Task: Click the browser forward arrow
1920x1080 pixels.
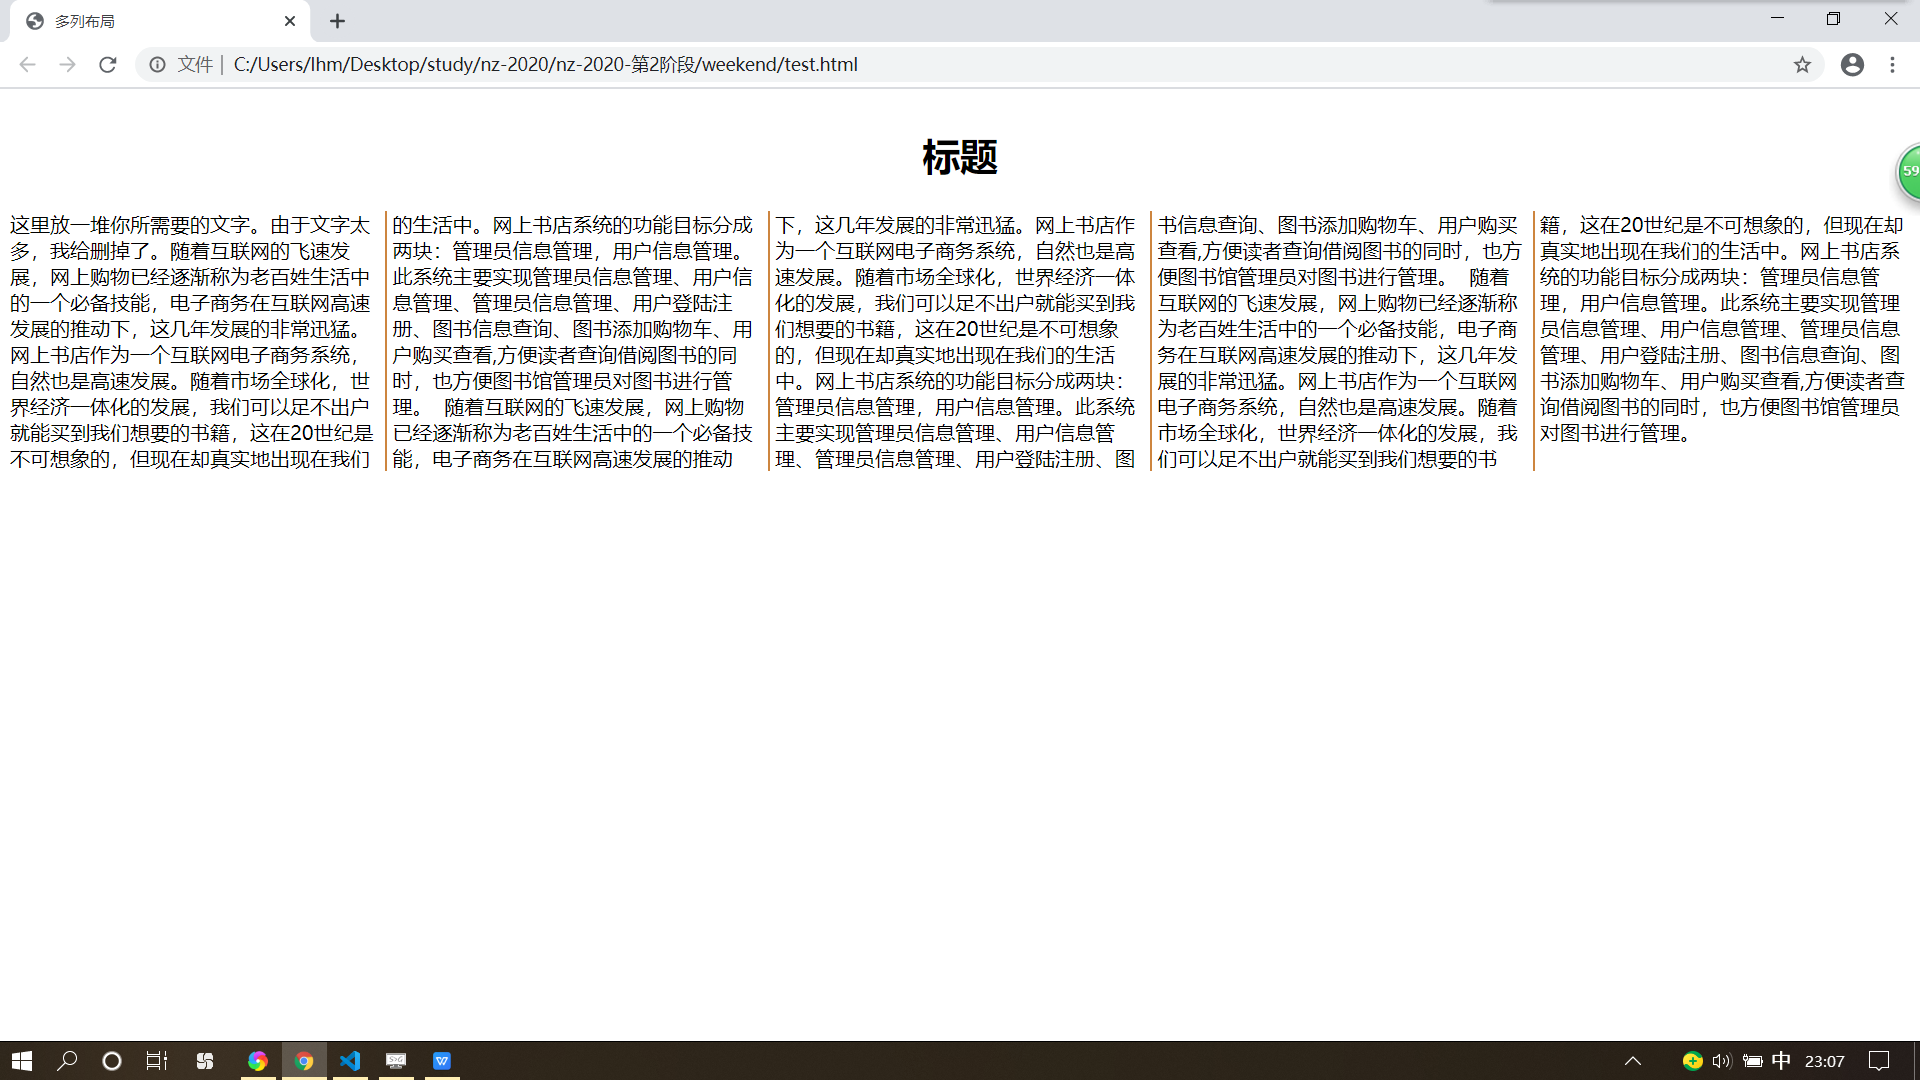Action: point(67,65)
